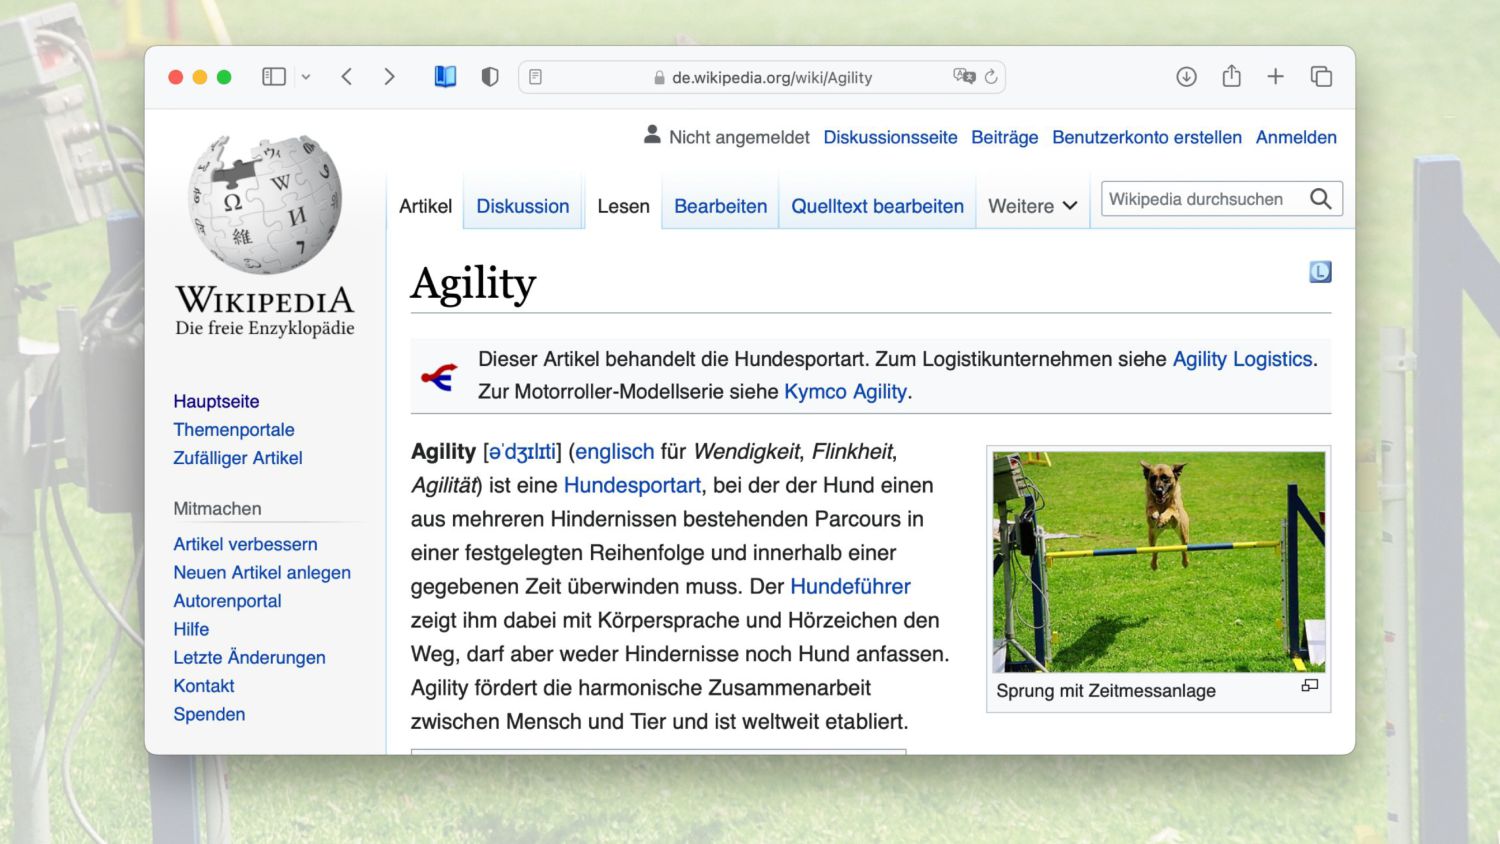Expand the Weitere dropdown

pos(1033,206)
